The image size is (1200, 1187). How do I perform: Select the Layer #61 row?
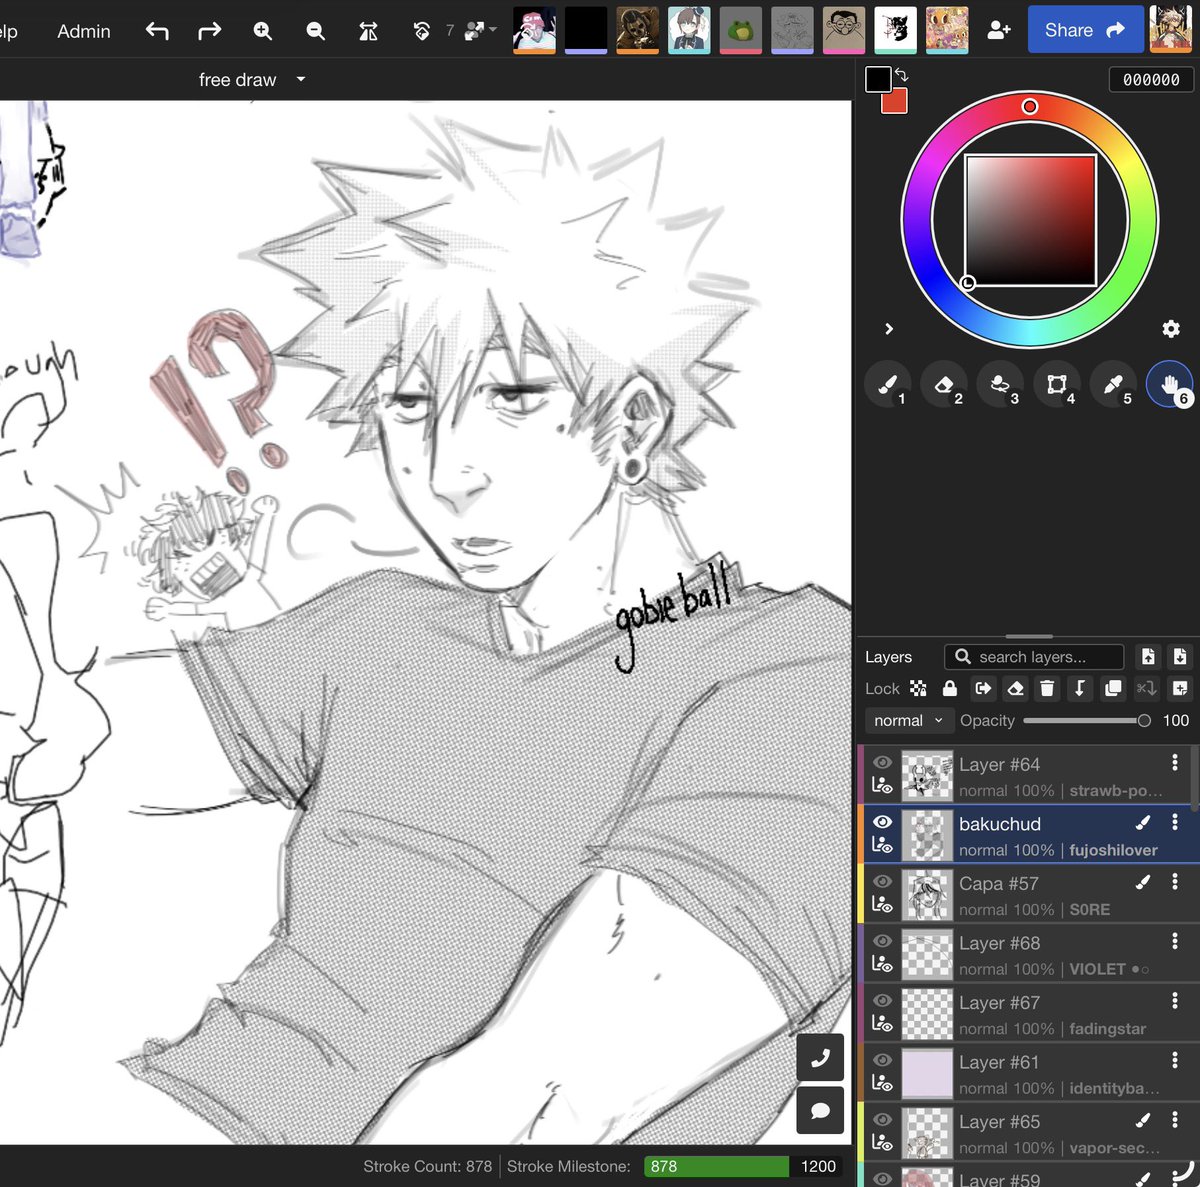tap(1030, 1074)
